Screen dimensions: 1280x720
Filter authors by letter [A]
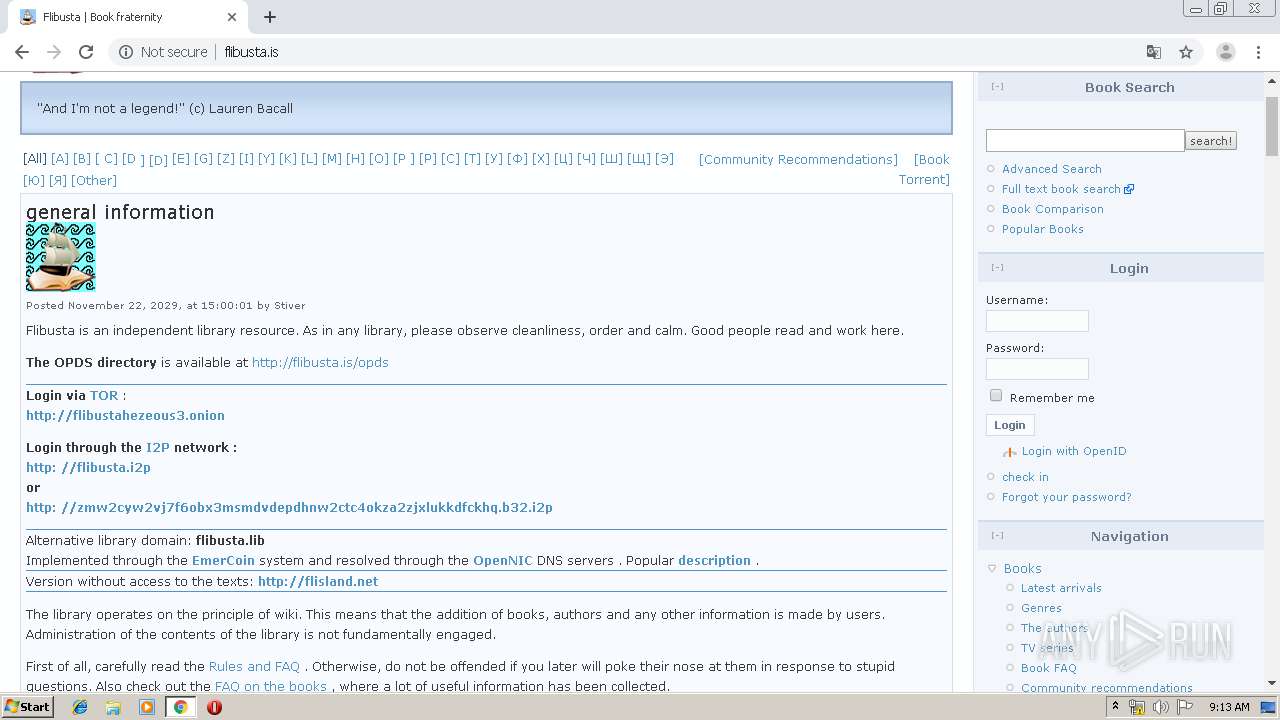(x=60, y=159)
